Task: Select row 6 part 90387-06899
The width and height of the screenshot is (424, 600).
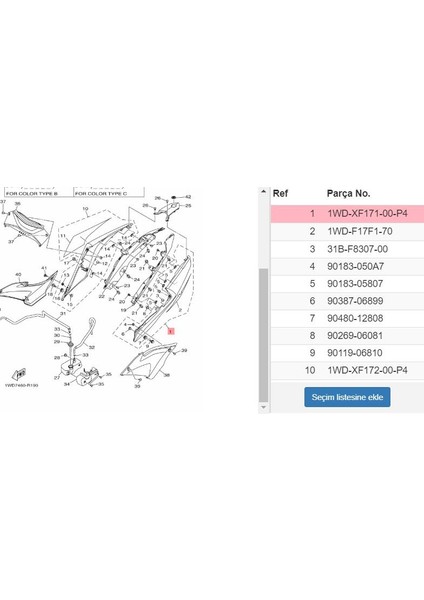Action: pos(347,301)
